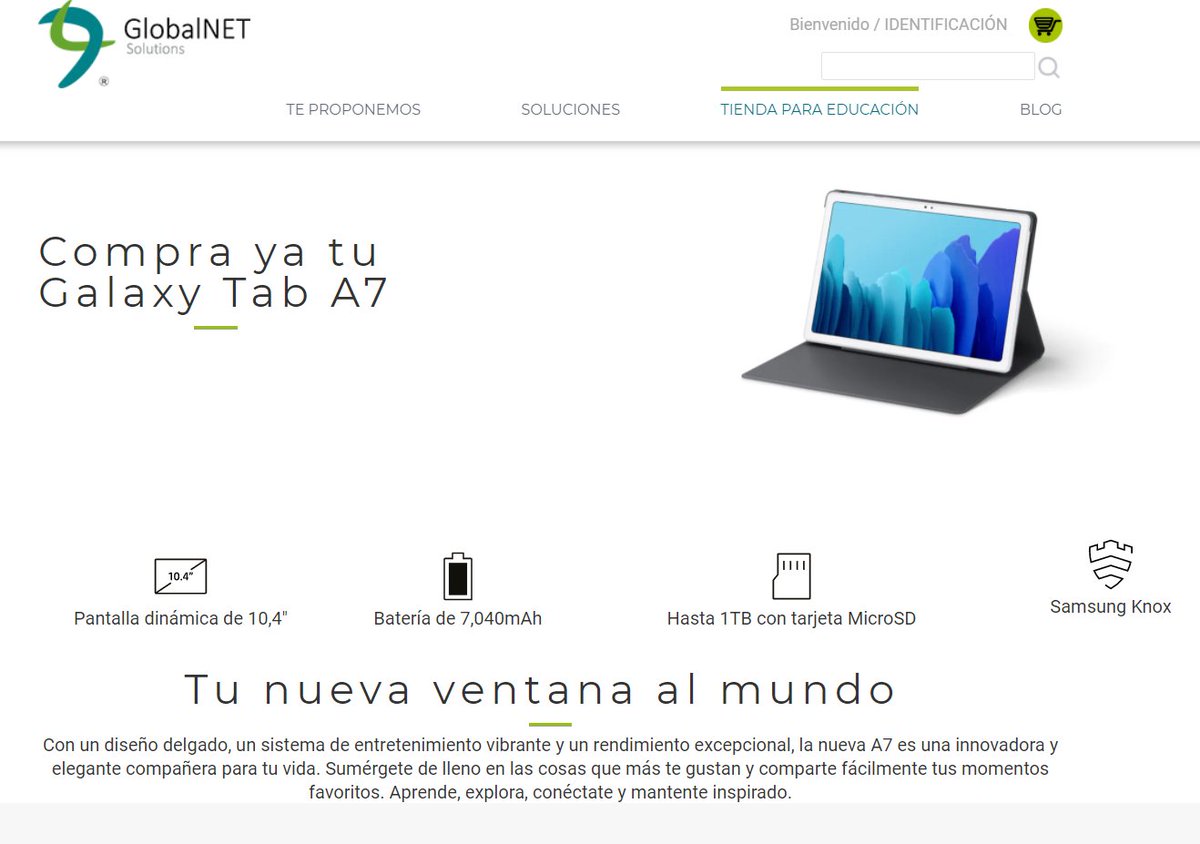Click the MicroSD card icon
The height and width of the screenshot is (844, 1200).
tap(792, 576)
